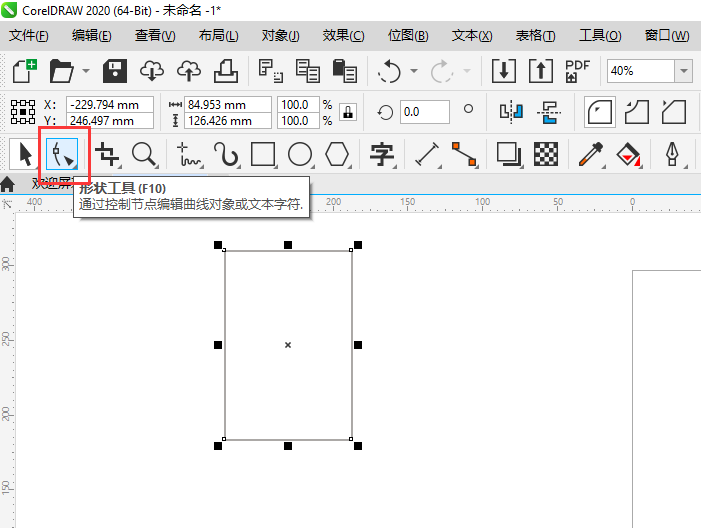Create a new document with the New icon
This screenshot has height=528, width=701.
tap(25, 71)
